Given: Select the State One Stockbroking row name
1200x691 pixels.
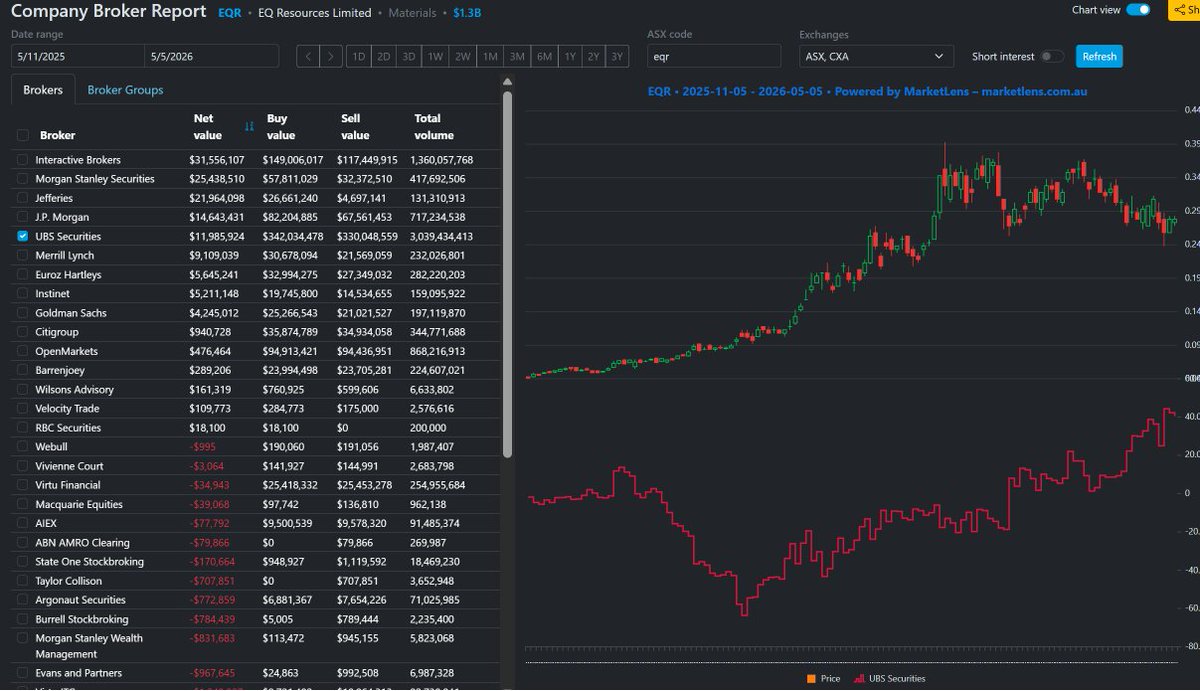Looking at the screenshot, I should click(x=89, y=562).
